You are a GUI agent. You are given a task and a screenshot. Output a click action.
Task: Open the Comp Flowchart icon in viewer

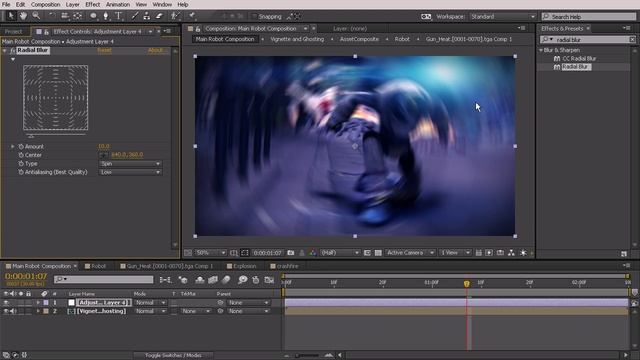point(511,253)
